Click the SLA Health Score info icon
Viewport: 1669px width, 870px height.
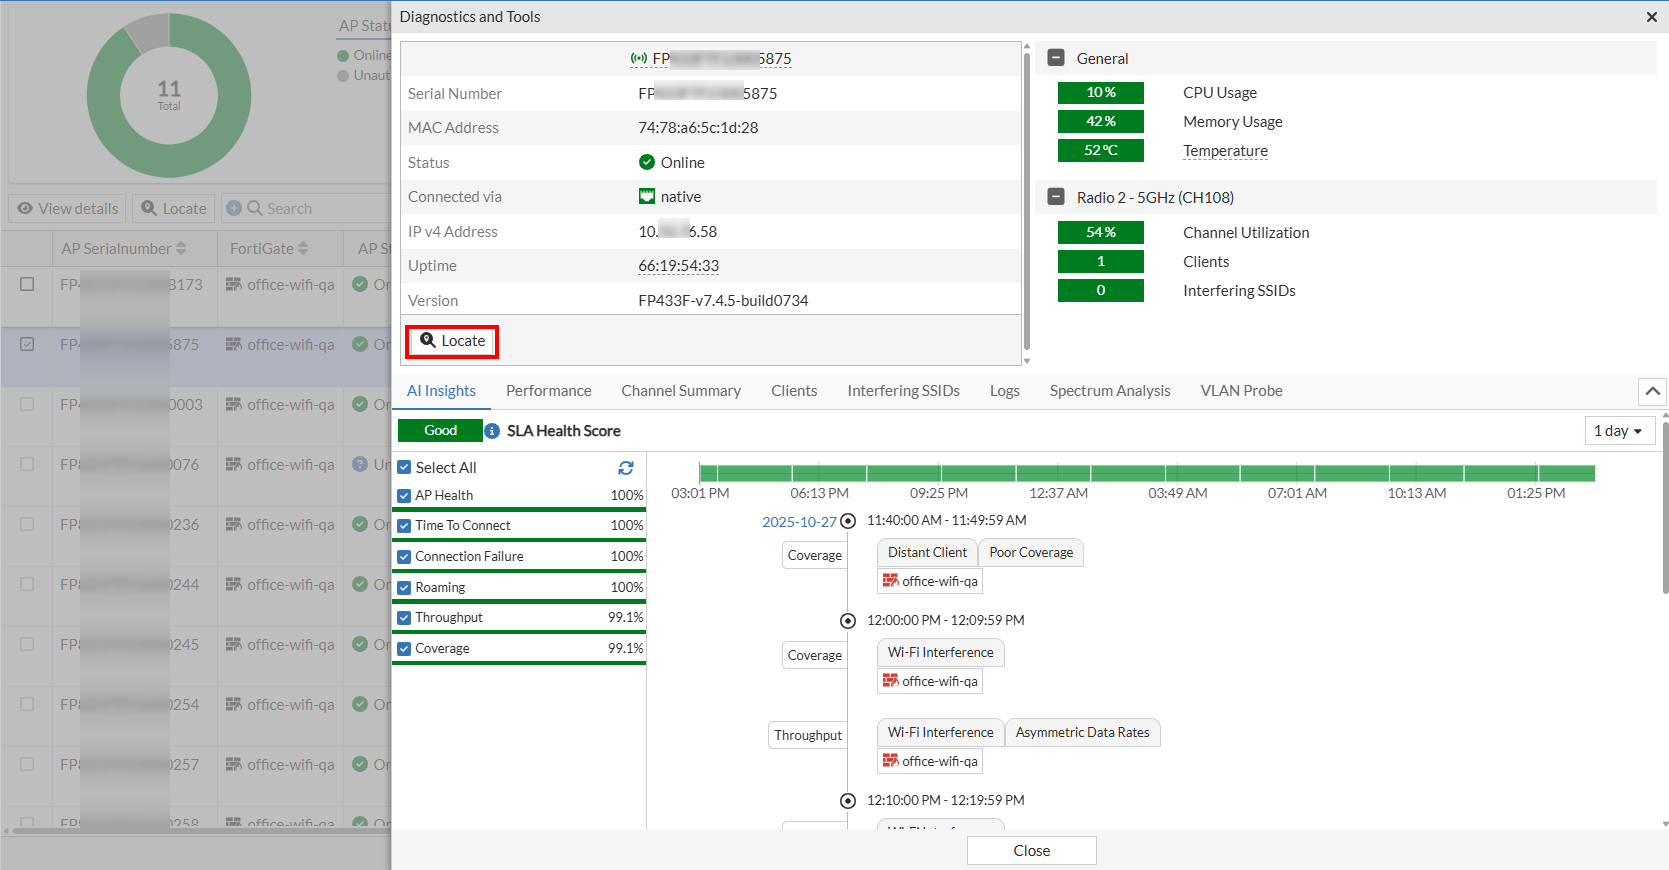pos(492,431)
